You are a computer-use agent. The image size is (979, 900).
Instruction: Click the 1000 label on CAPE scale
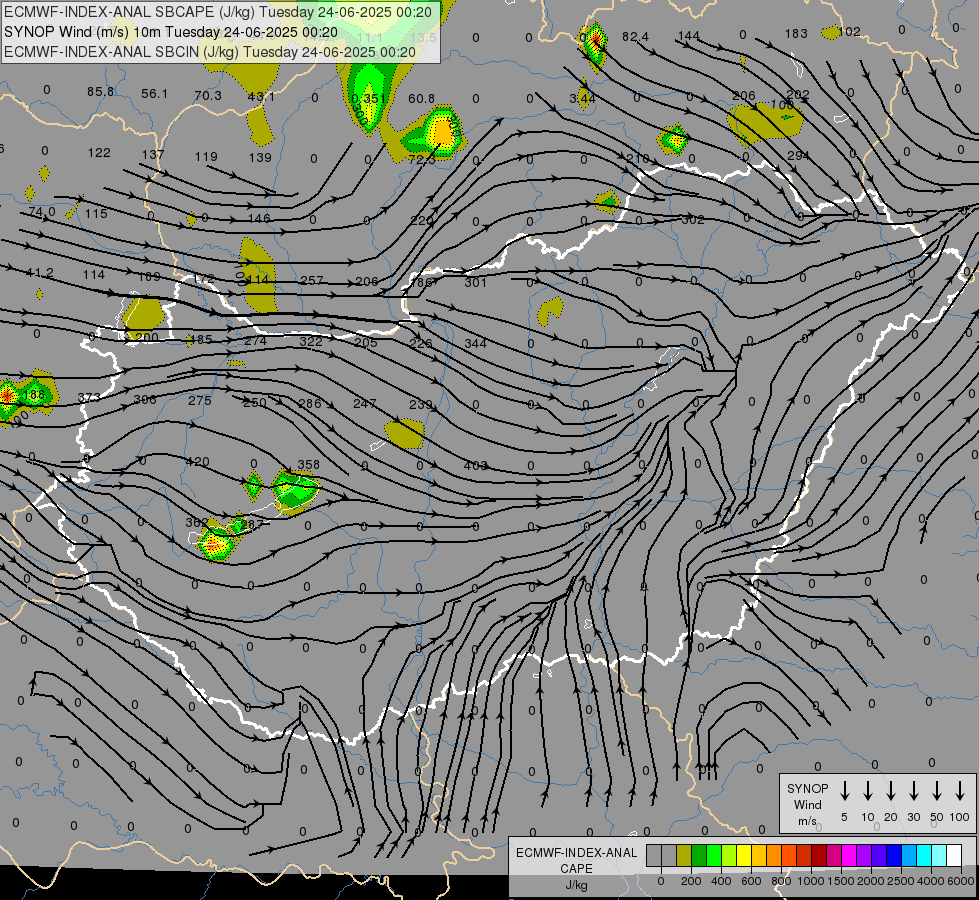tap(810, 881)
